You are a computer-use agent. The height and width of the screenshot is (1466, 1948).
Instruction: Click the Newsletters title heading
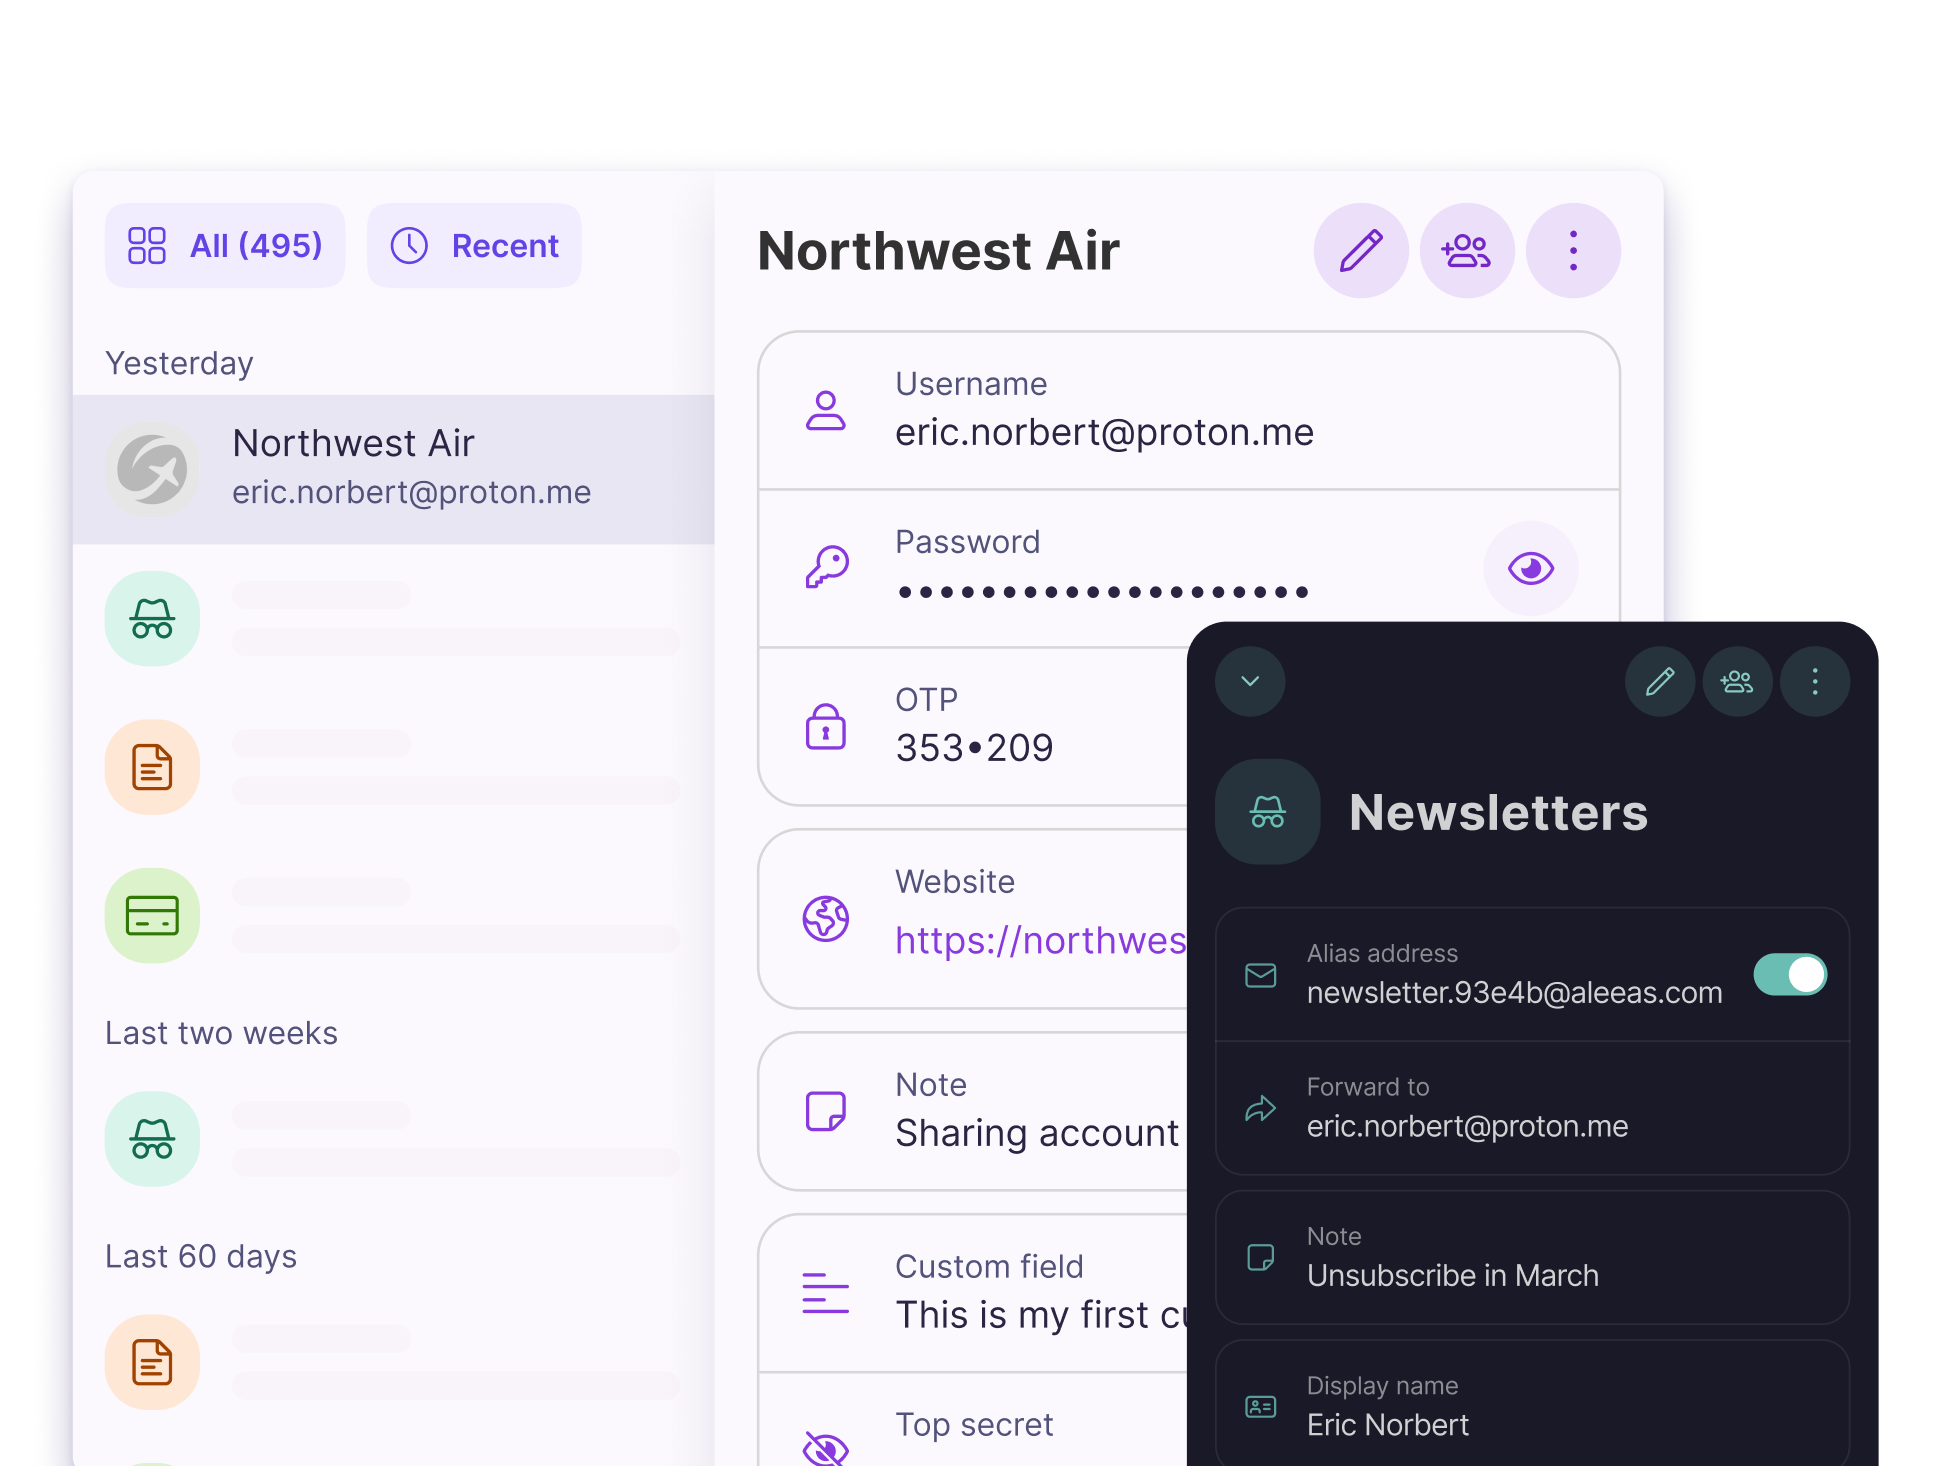[x=1497, y=812]
